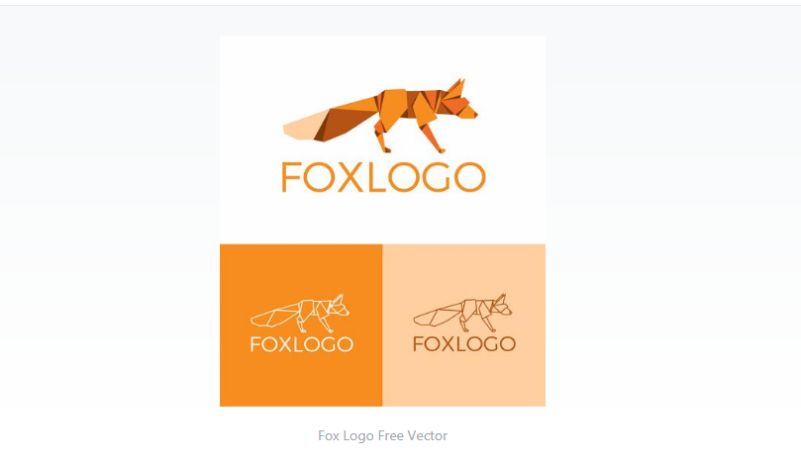Click the white FOXLOGO text on orange panel
This screenshot has width=801, height=465.
click(x=301, y=344)
